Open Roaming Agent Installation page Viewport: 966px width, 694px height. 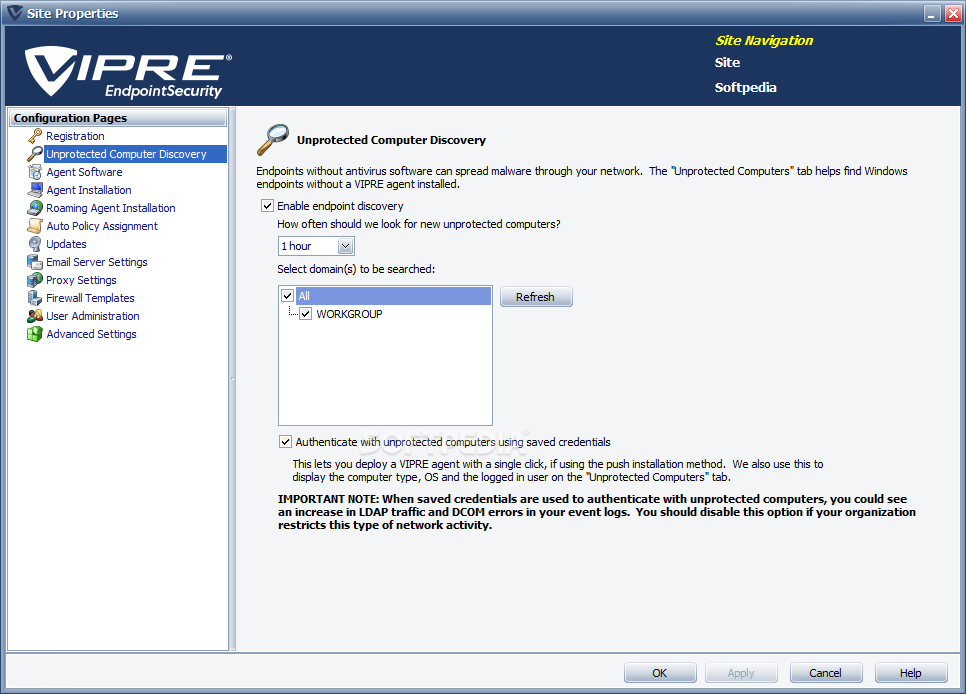click(x=111, y=208)
